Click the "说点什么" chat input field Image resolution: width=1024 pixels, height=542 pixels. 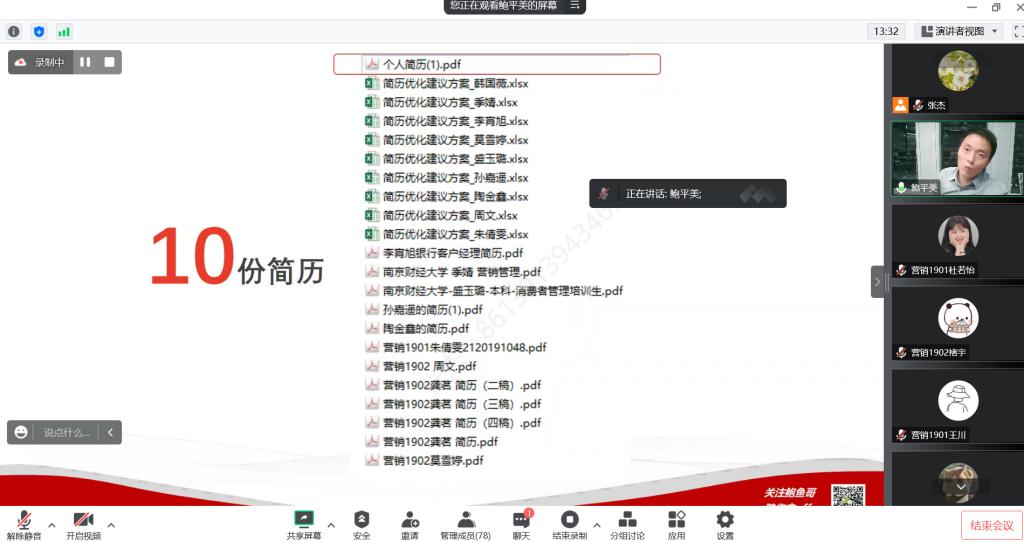[66, 432]
